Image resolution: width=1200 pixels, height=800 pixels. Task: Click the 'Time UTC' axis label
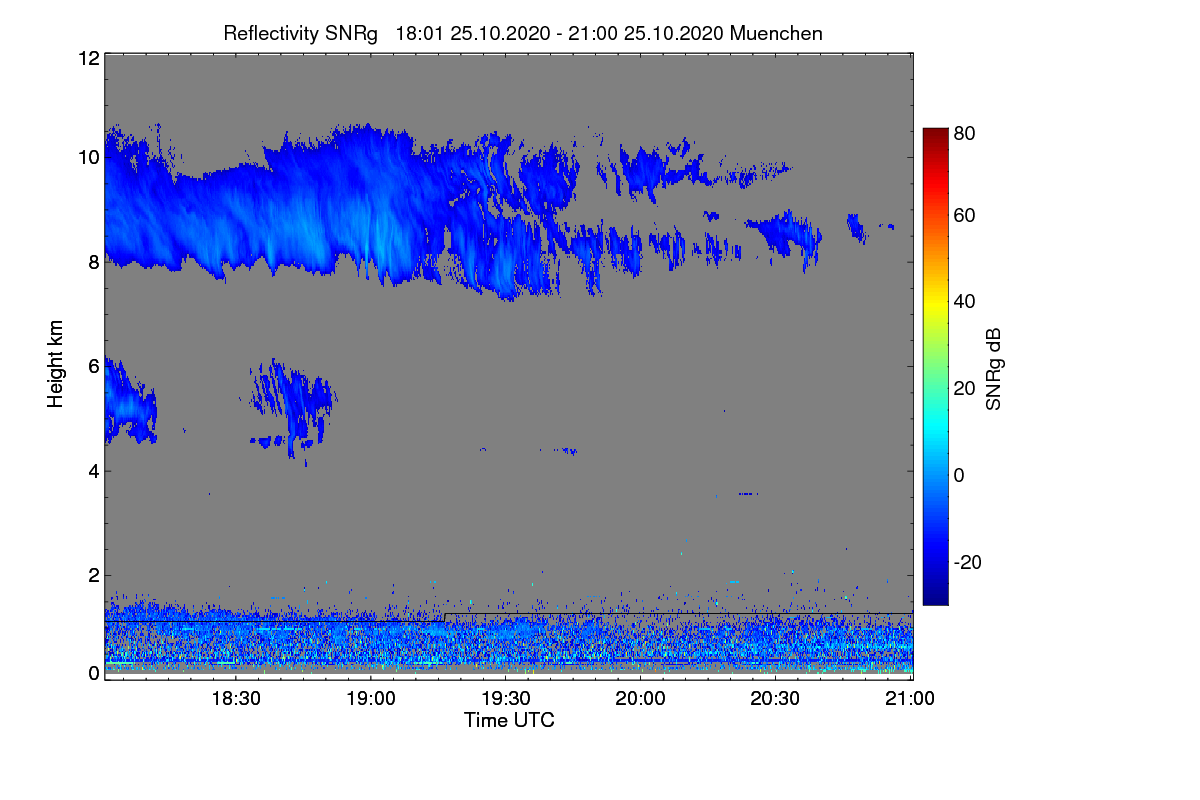coord(509,720)
